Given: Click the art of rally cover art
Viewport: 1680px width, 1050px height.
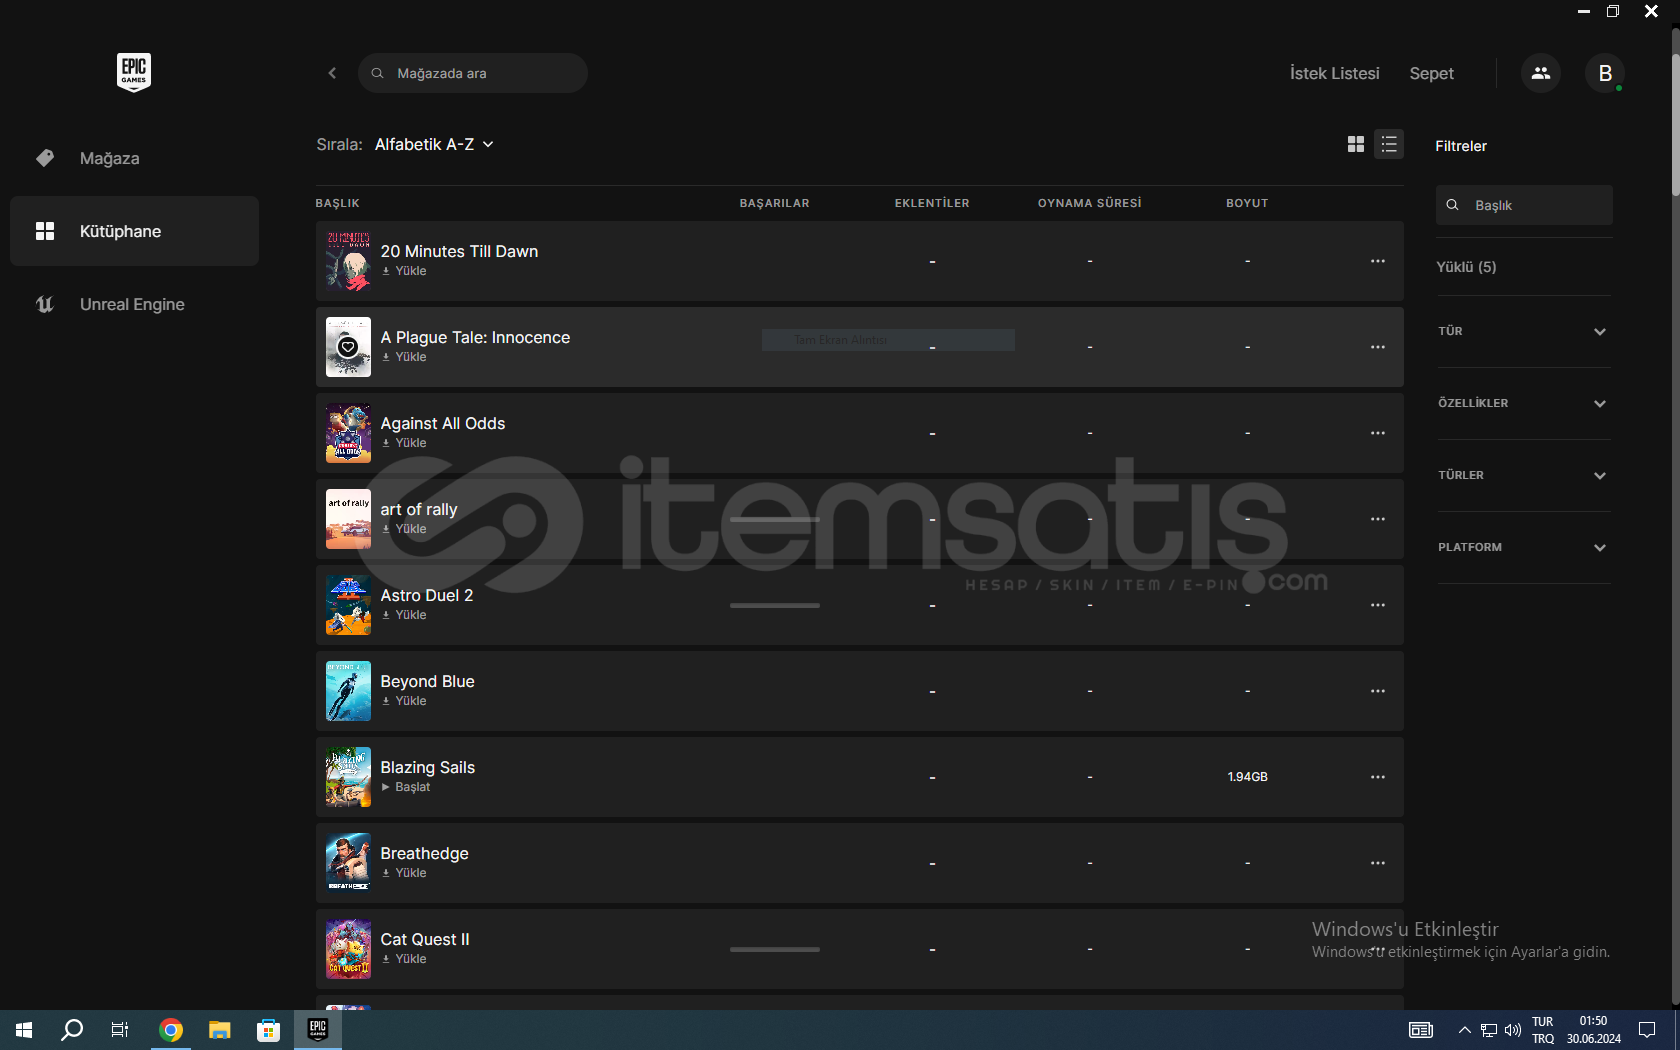Looking at the screenshot, I should [348, 519].
